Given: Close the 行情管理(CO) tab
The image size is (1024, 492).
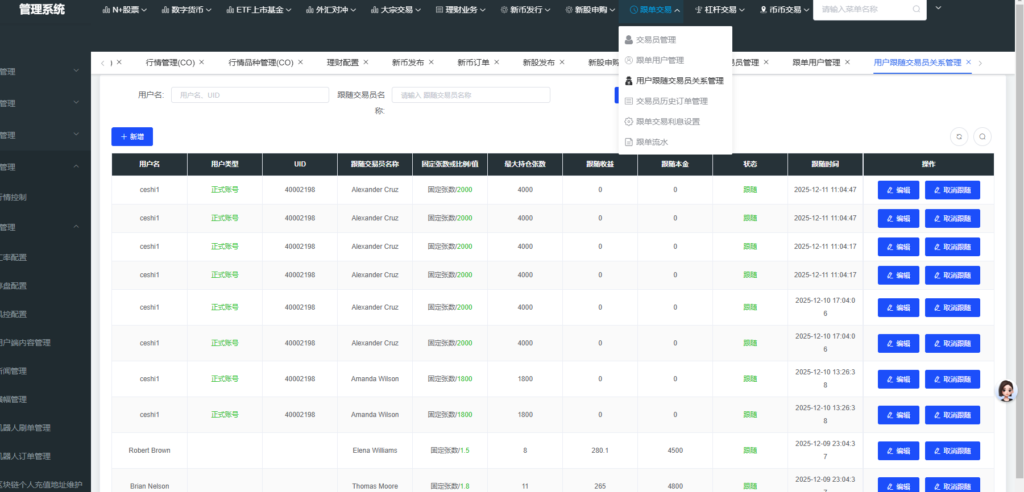Looking at the screenshot, I should coord(202,62).
